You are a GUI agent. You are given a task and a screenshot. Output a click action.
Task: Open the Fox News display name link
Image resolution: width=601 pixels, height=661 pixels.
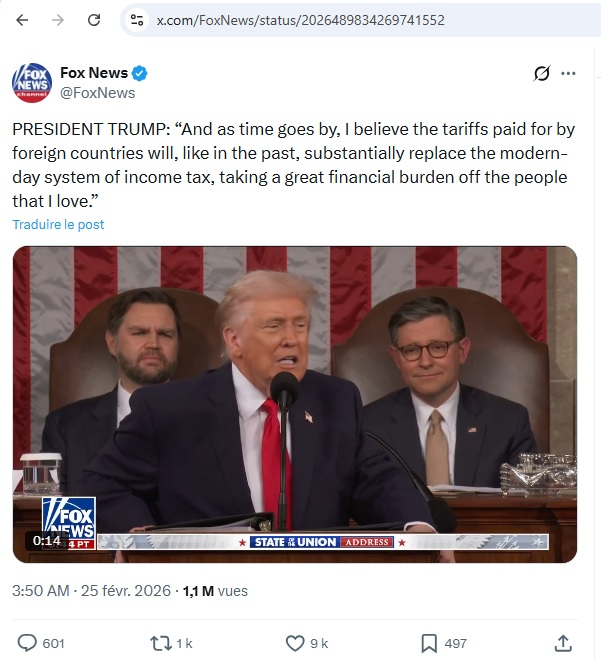(94, 73)
